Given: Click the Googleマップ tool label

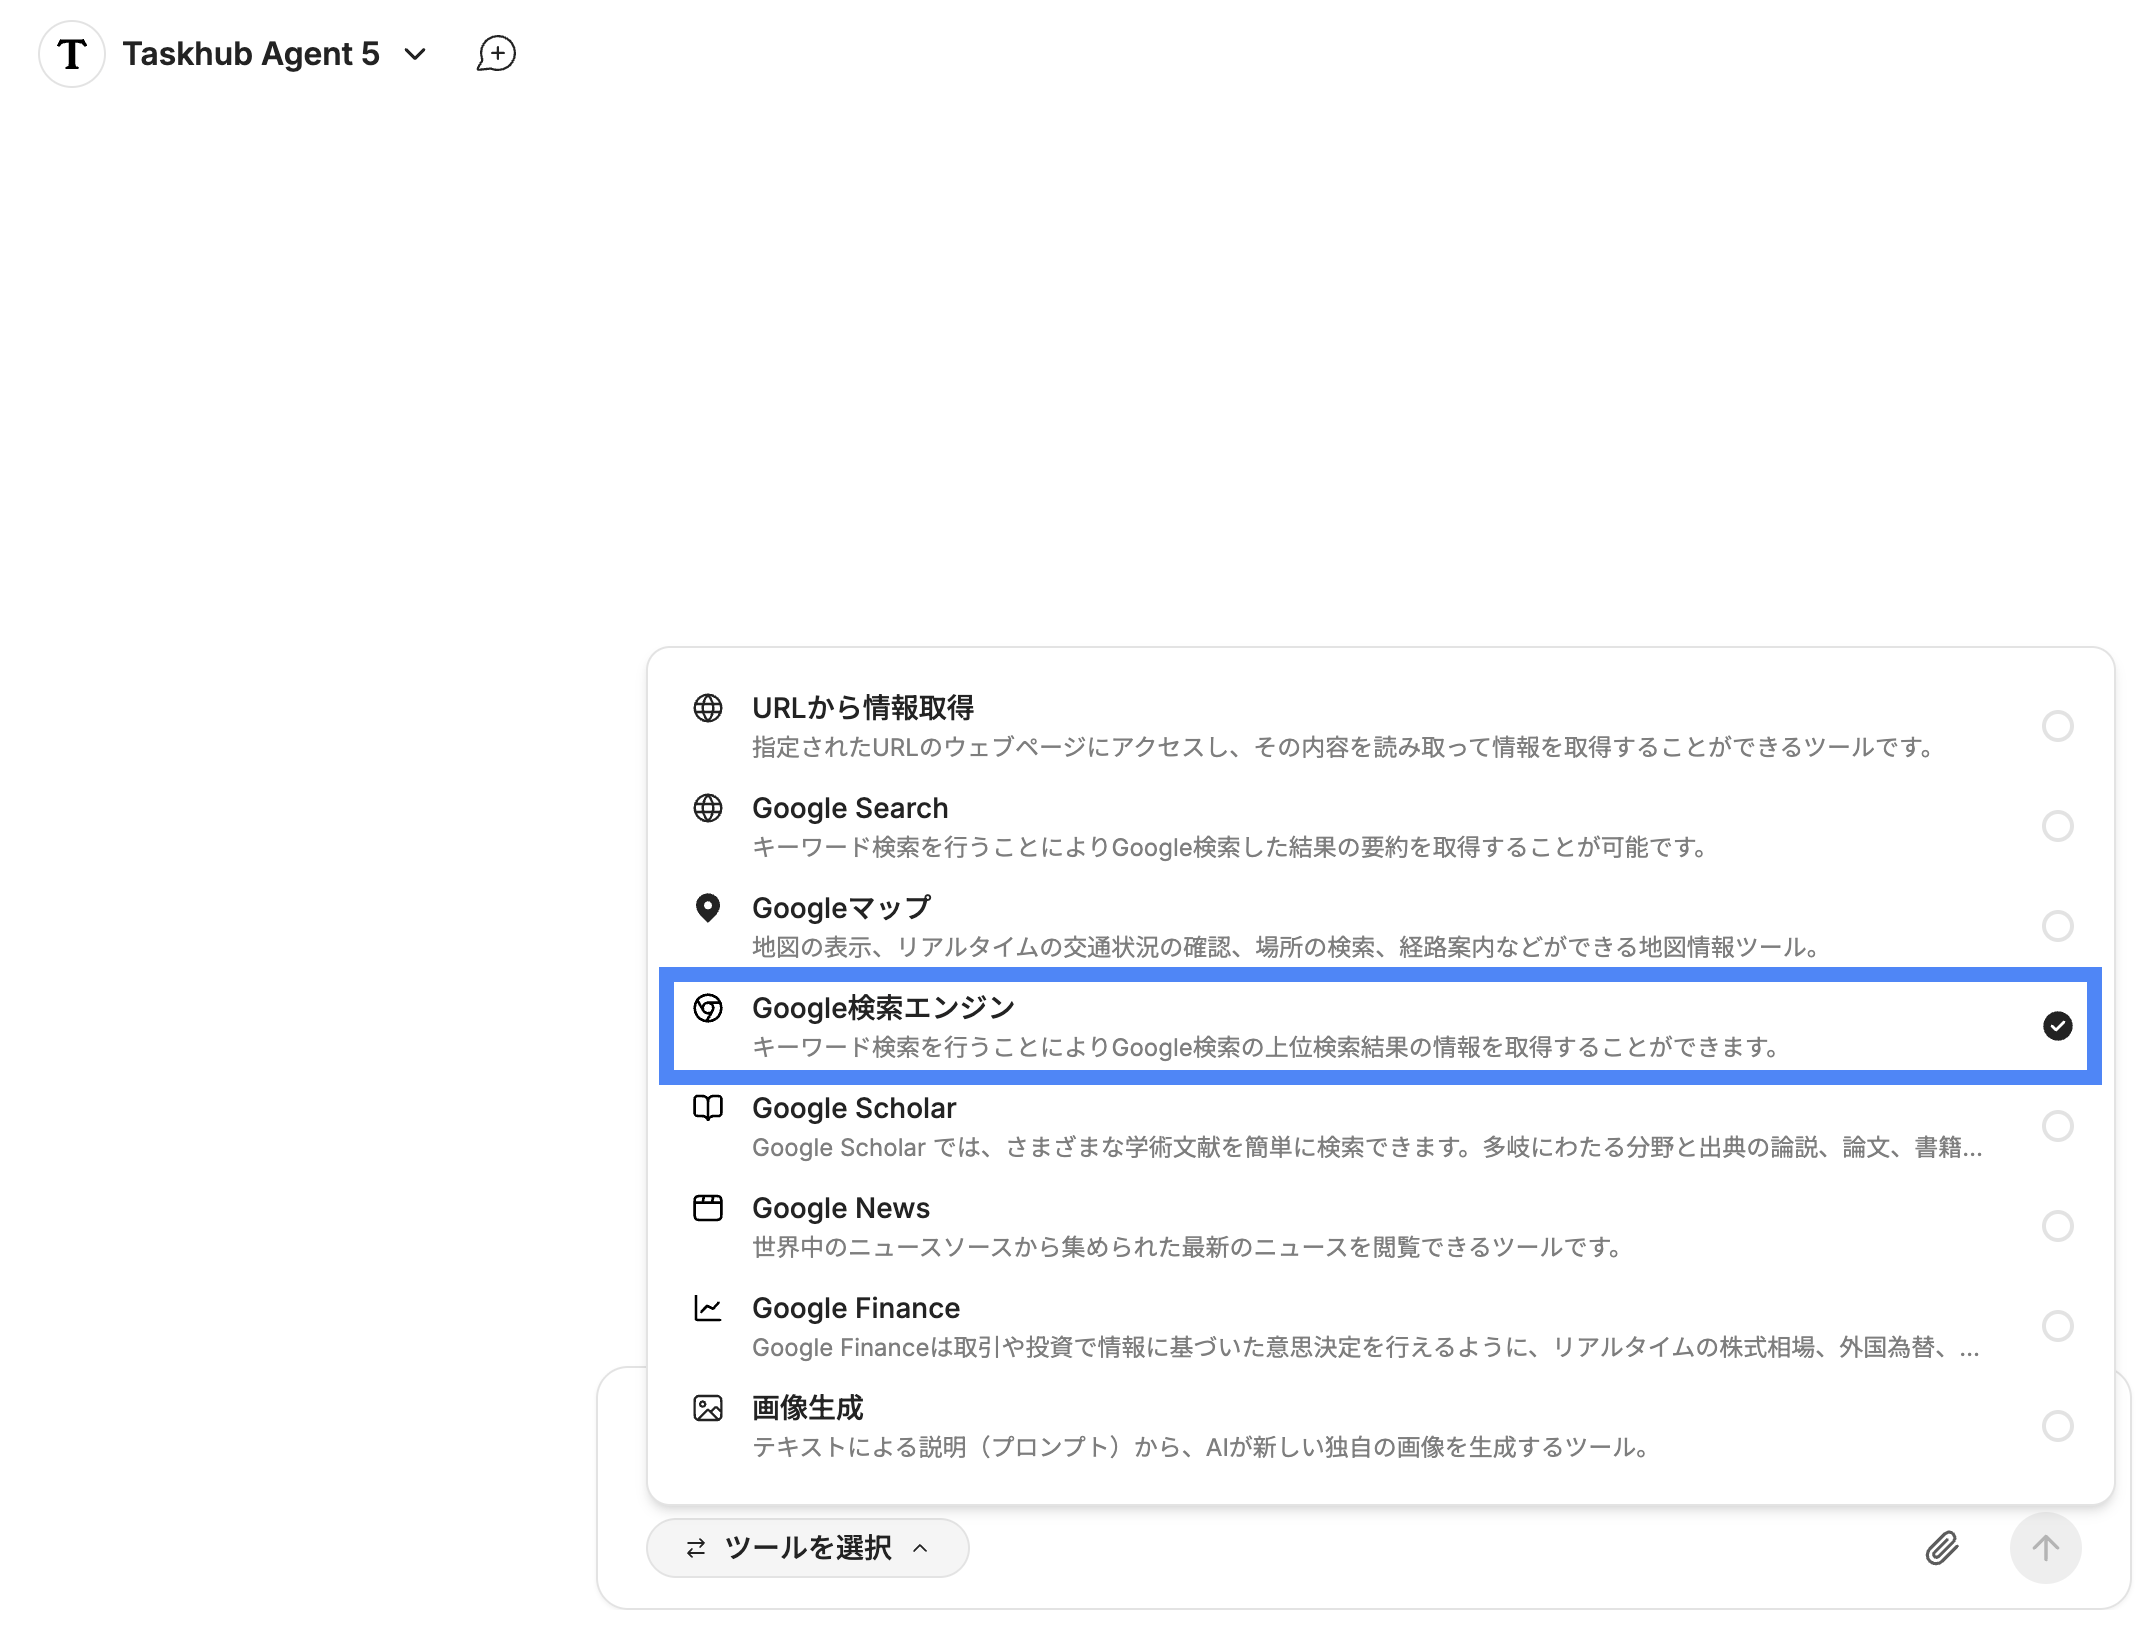Looking at the screenshot, I should coord(841,908).
